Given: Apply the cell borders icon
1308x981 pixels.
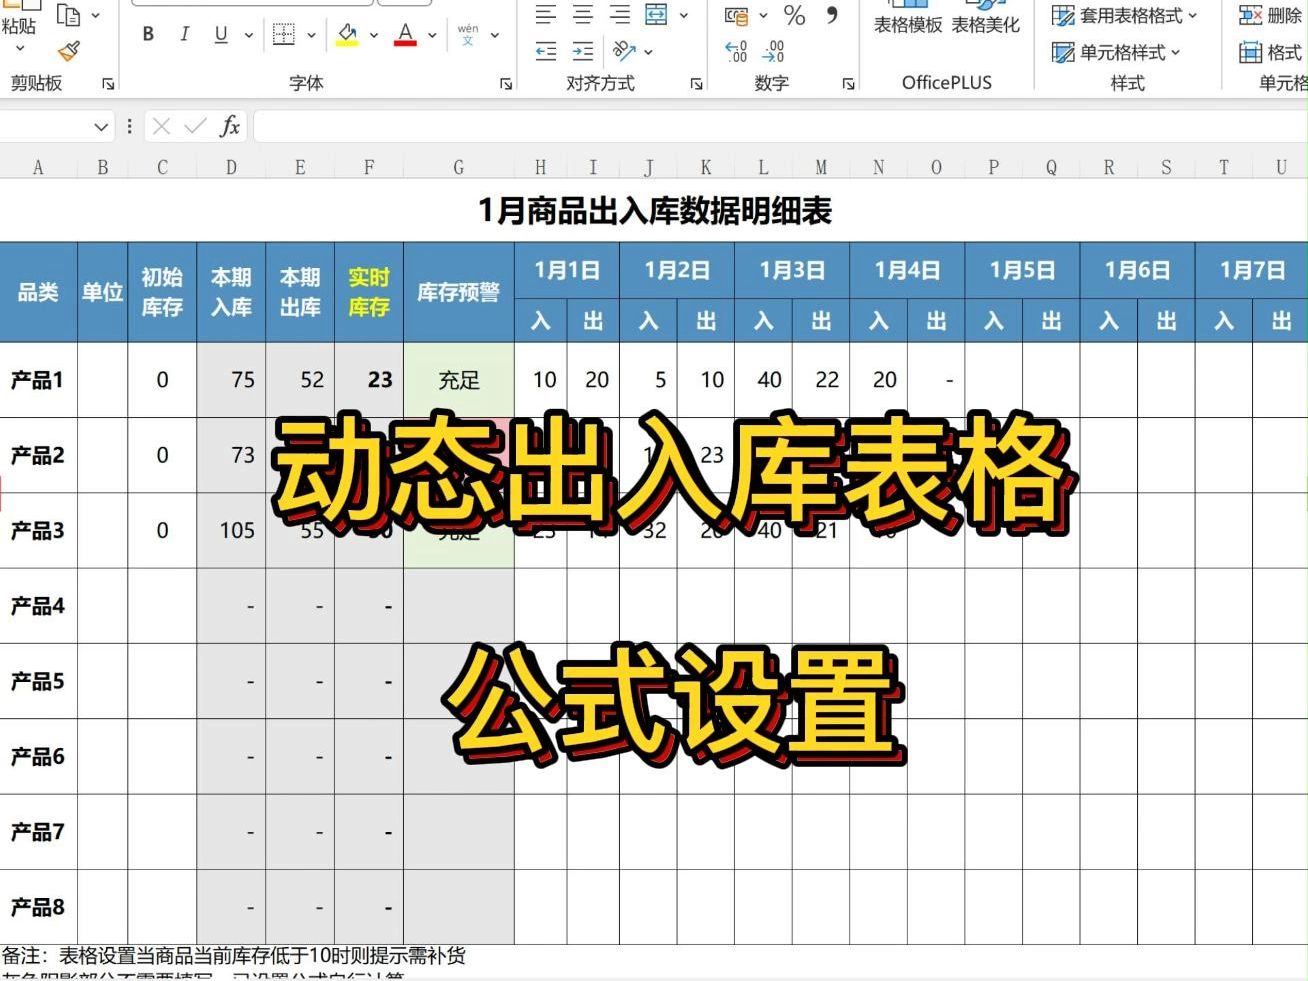Looking at the screenshot, I should click(x=284, y=35).
